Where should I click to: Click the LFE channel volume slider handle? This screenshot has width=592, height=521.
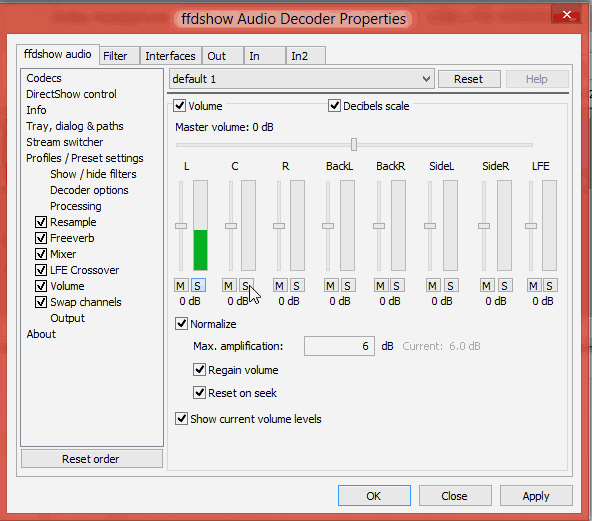(531, 226)
